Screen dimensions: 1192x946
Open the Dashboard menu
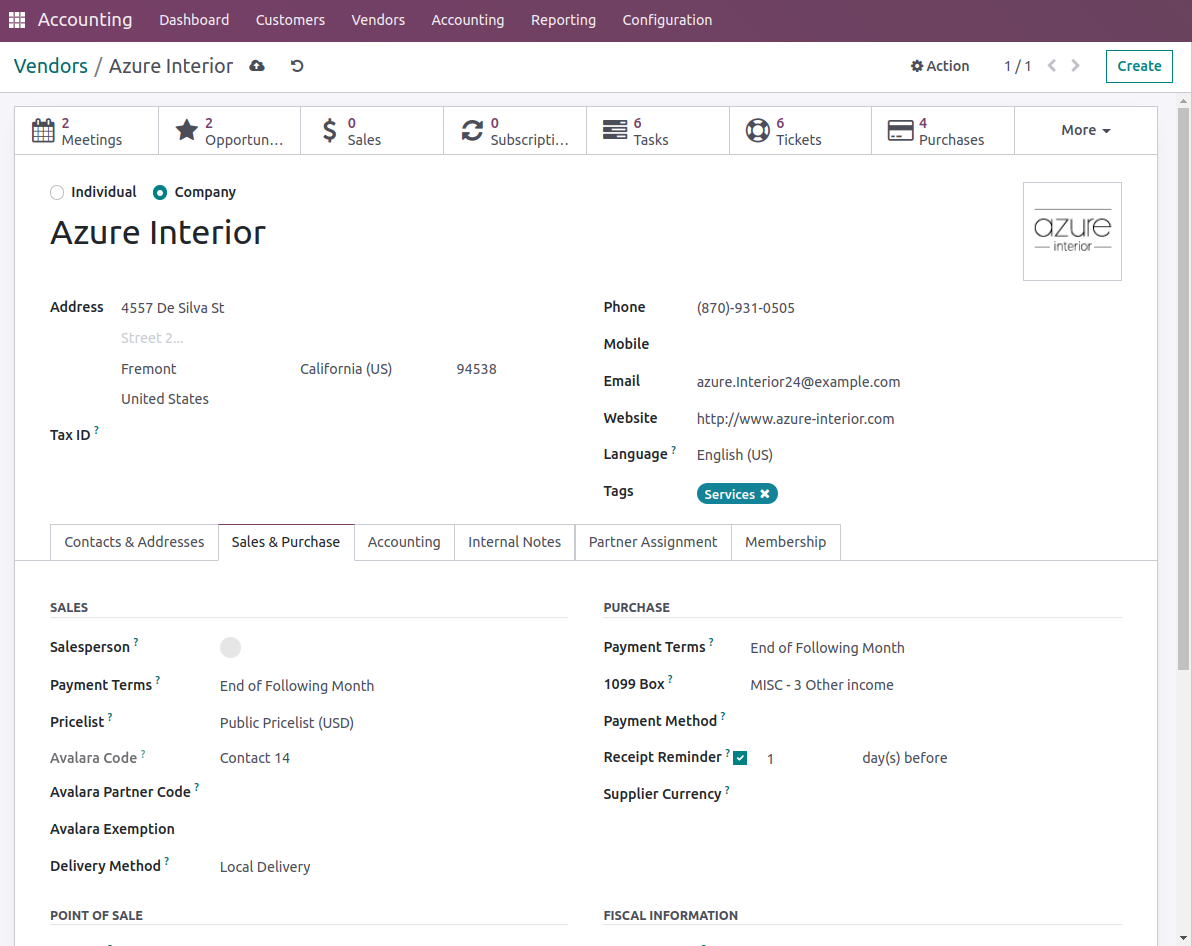coord(194,20)
